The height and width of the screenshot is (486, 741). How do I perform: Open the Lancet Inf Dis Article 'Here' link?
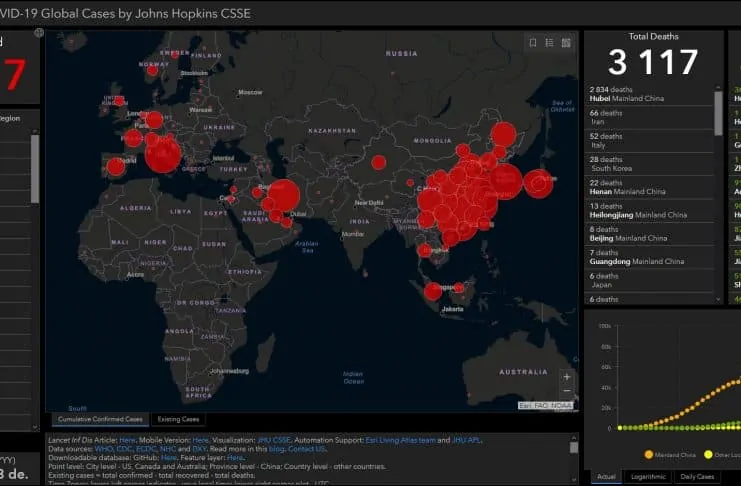(x=127, y=440)
